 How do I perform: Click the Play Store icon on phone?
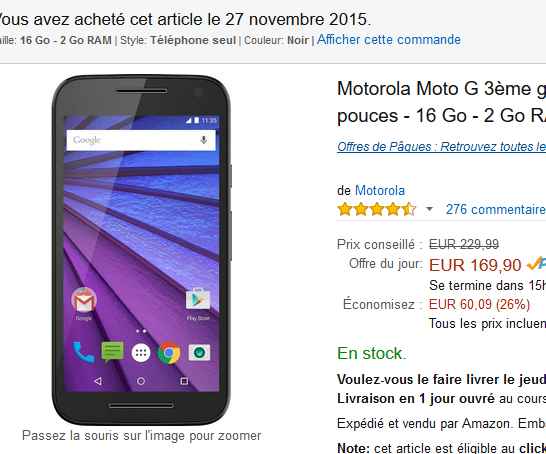click(x=198, y=299)
